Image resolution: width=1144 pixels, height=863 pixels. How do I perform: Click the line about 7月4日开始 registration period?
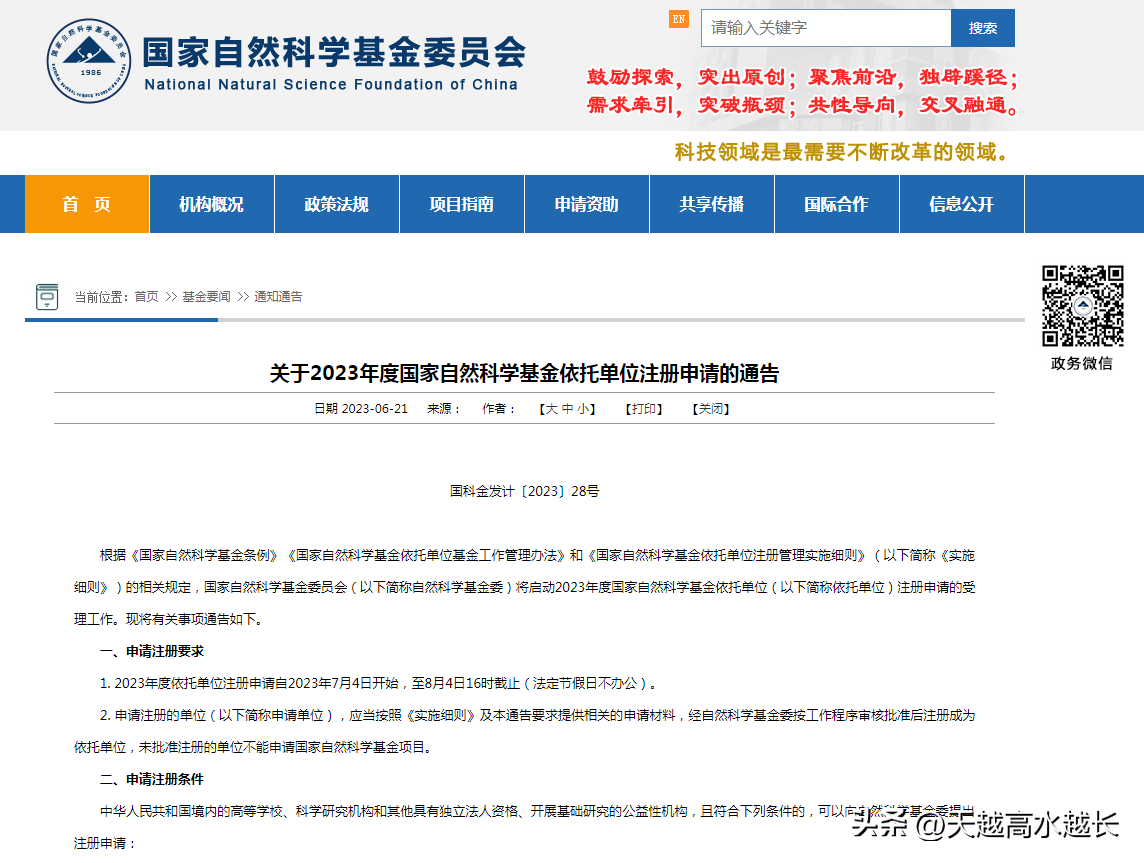click(379, 683)
